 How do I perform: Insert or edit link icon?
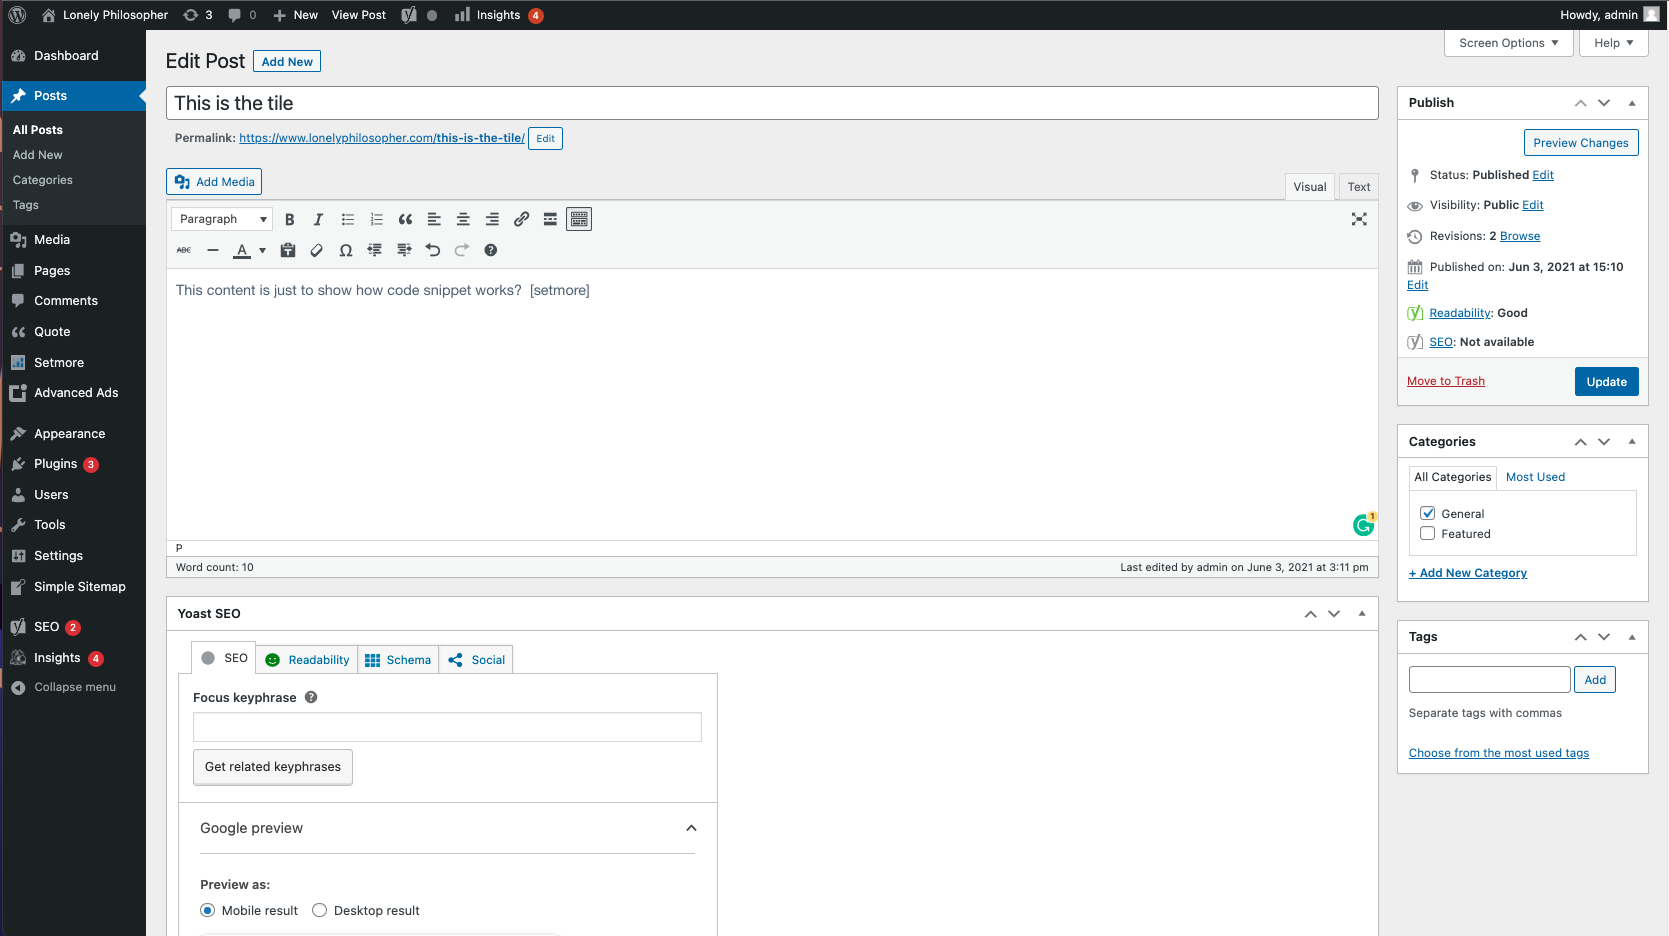(521, 220)
